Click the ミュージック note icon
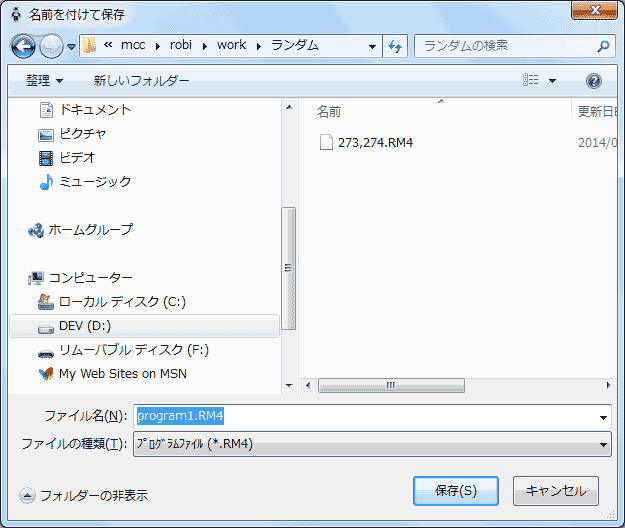 pos(46,182)
